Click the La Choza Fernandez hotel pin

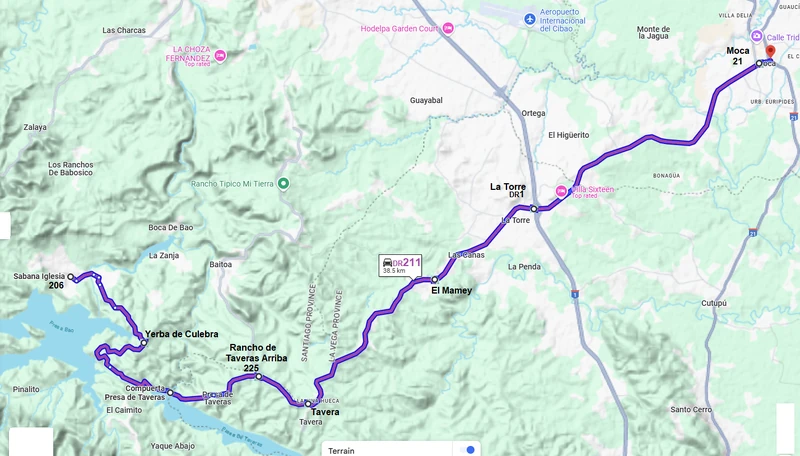click(x=220, y=56)
